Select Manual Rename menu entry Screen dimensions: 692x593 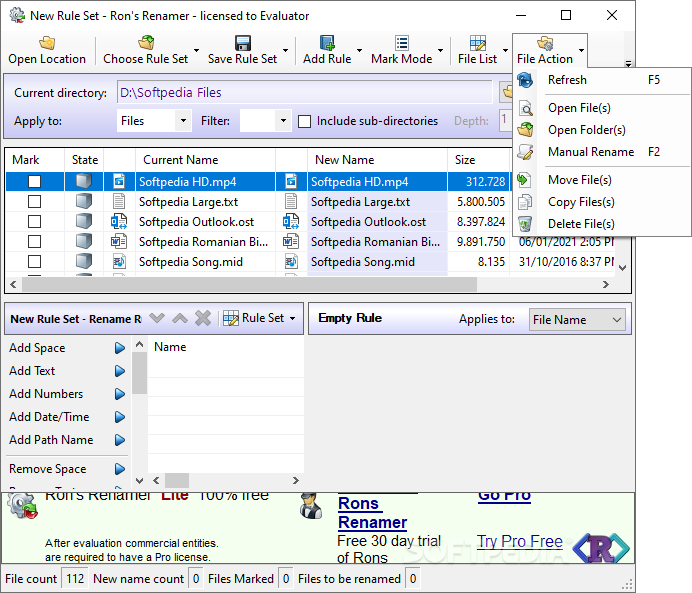603,152
